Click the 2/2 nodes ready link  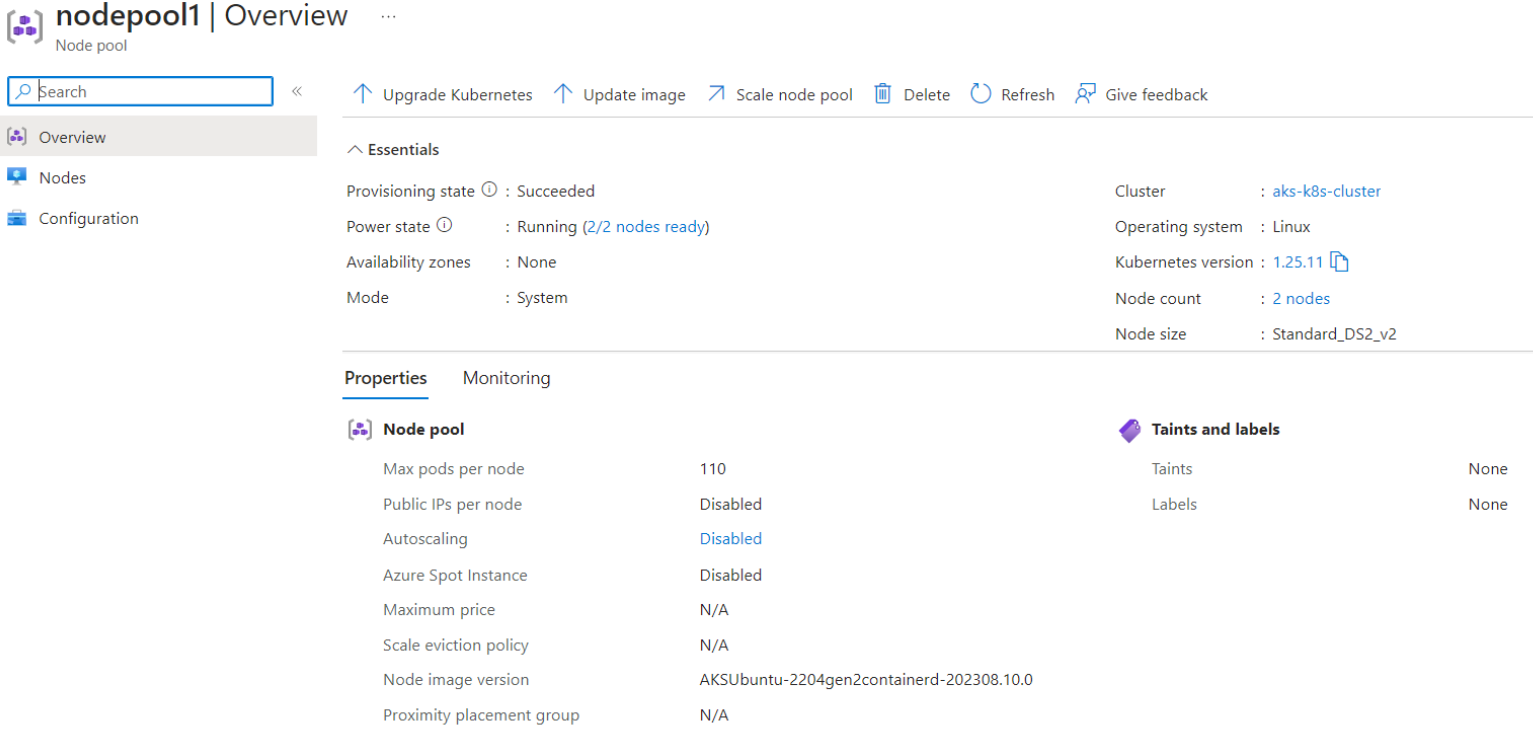coord(645,227)
